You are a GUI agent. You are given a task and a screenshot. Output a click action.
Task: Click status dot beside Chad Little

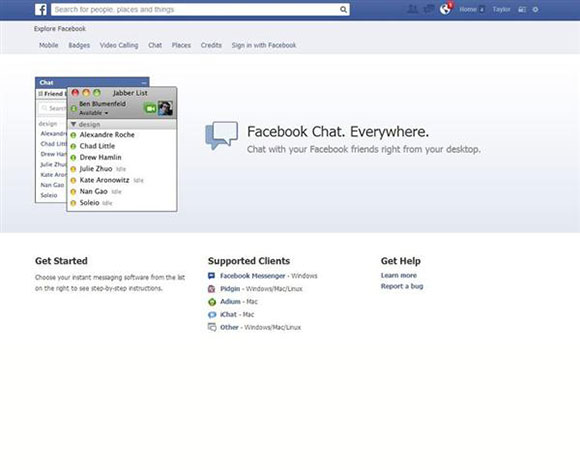pyautogui.click(x=73, y=146)
